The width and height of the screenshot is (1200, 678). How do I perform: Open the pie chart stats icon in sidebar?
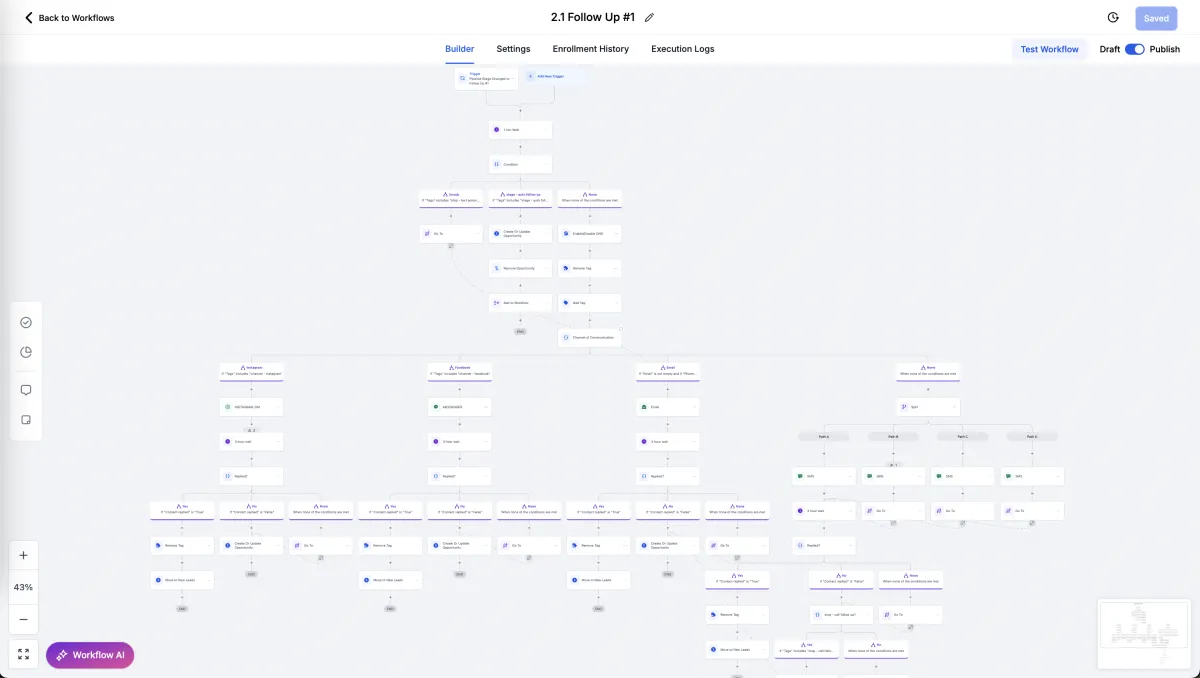[x=26, y=352]
